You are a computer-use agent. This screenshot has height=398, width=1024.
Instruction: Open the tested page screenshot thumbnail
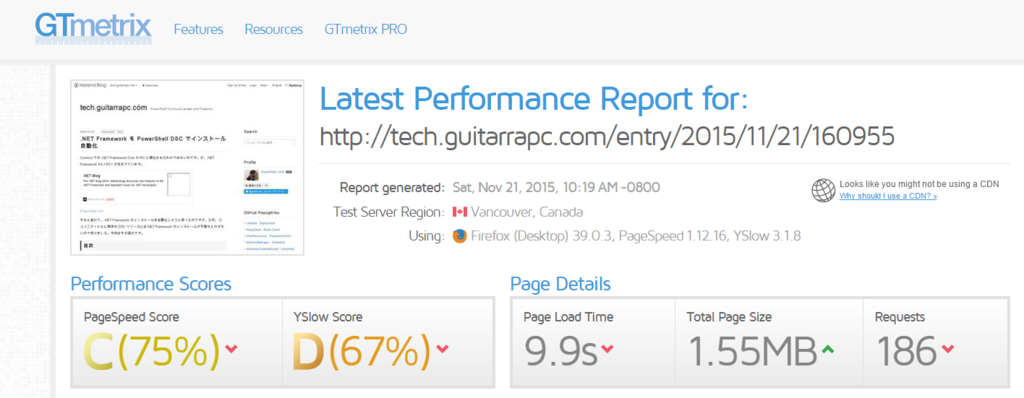pos(187,168)
